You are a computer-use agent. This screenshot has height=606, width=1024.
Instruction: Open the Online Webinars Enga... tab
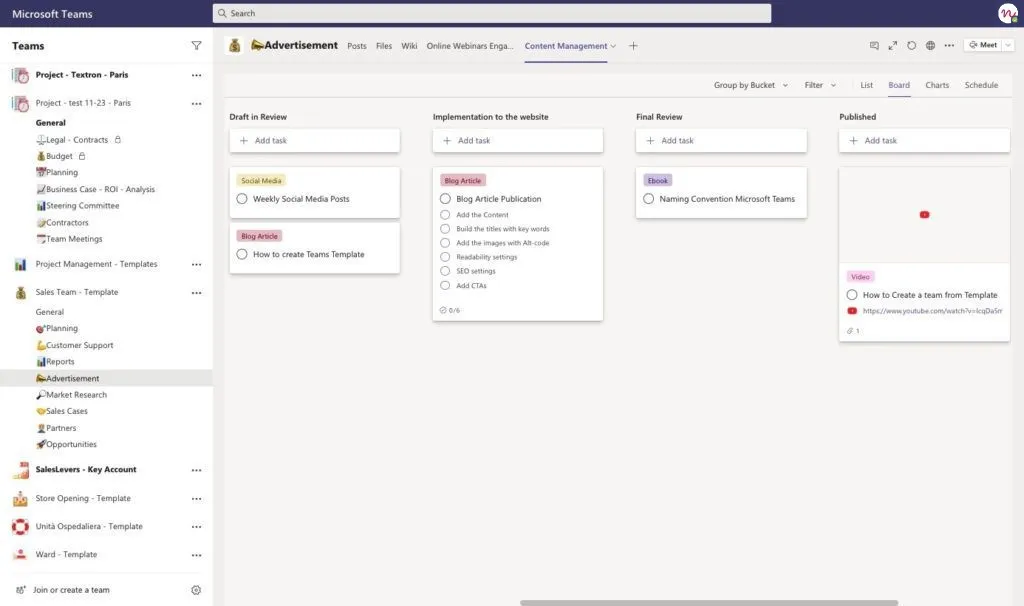pos(470,46)
